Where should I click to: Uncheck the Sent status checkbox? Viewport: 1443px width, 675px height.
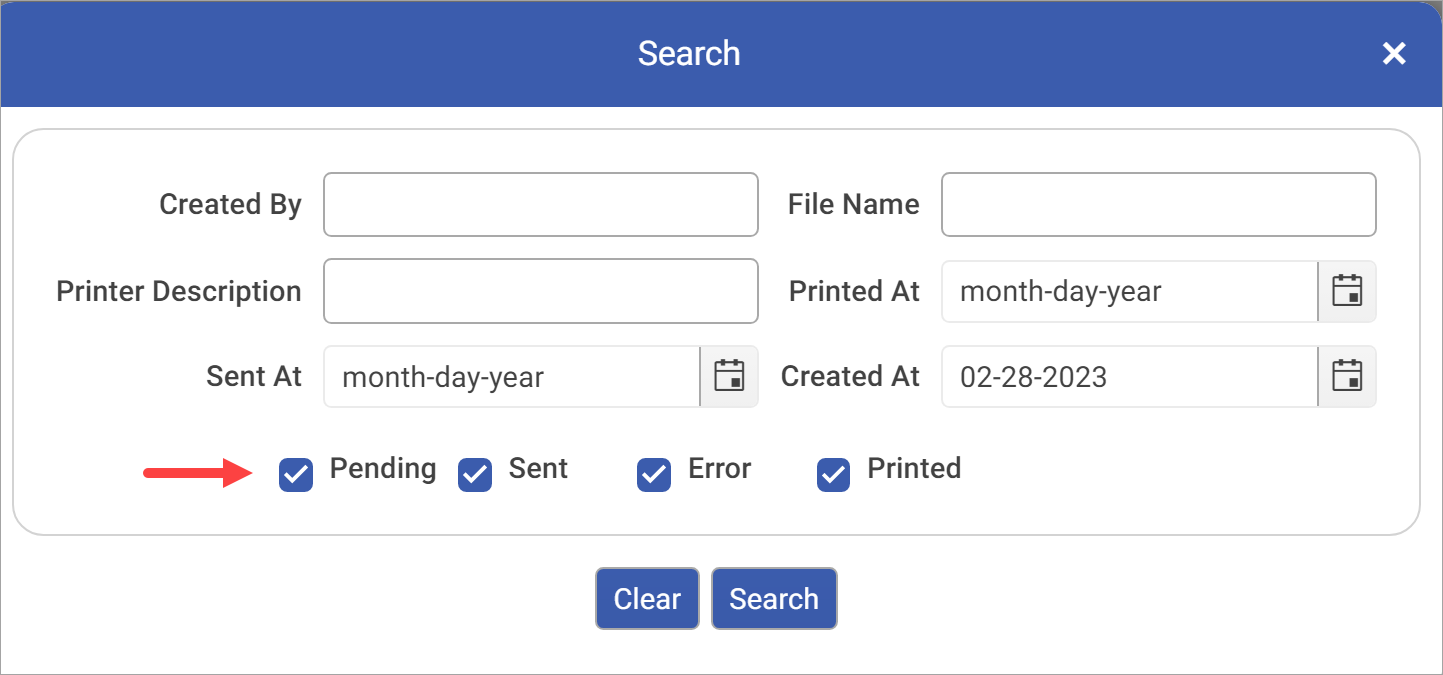pos(475,474)
